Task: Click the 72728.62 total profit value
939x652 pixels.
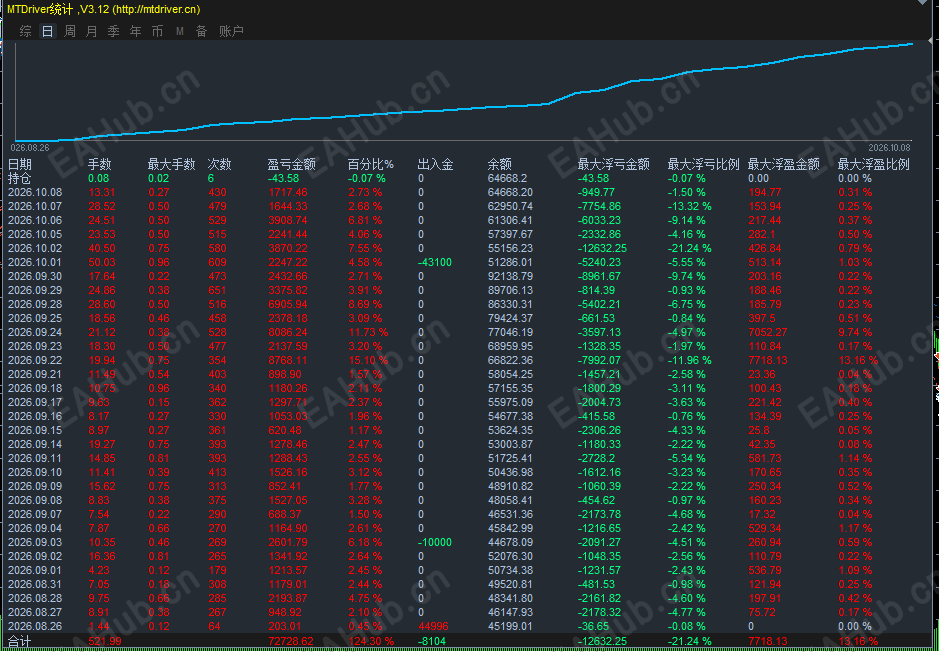Action: 290,642
